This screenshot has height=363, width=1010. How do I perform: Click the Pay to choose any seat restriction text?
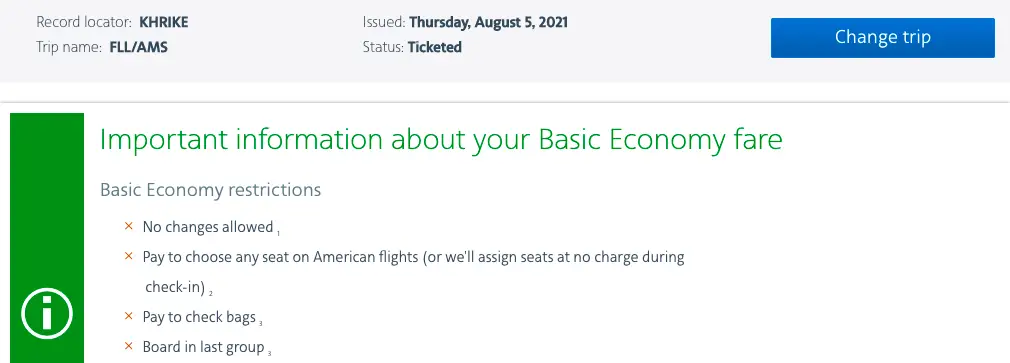(413, 272)
